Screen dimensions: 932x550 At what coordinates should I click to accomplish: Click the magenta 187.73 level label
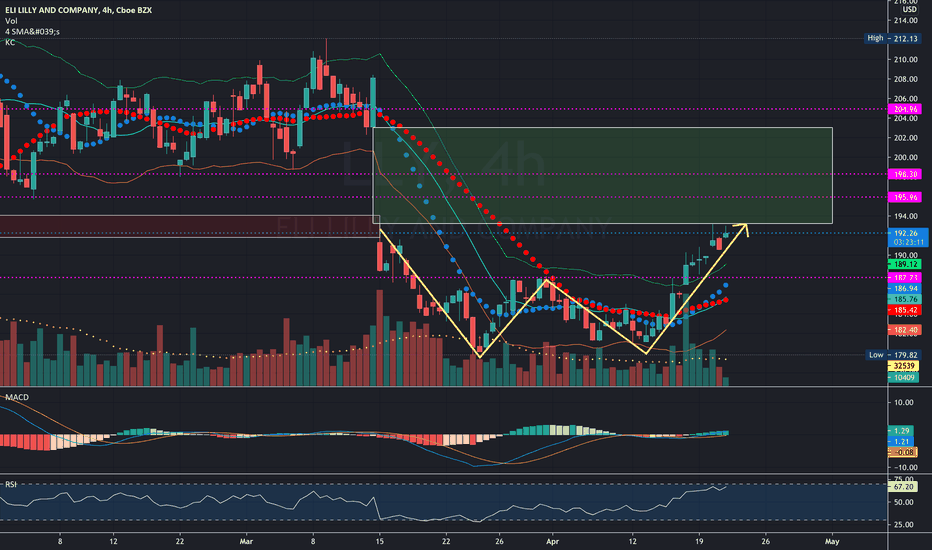pyautogui.click(x=904, y=278)
